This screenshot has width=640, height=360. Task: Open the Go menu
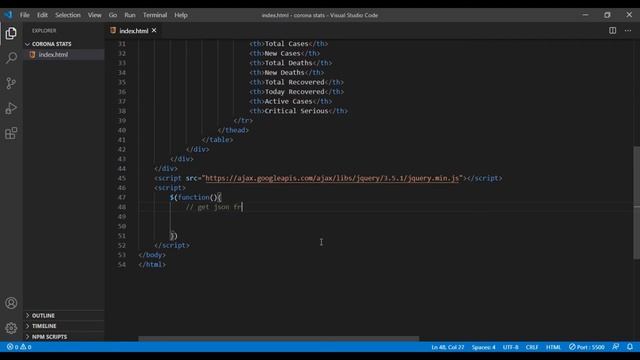click(x=113, y=15)
